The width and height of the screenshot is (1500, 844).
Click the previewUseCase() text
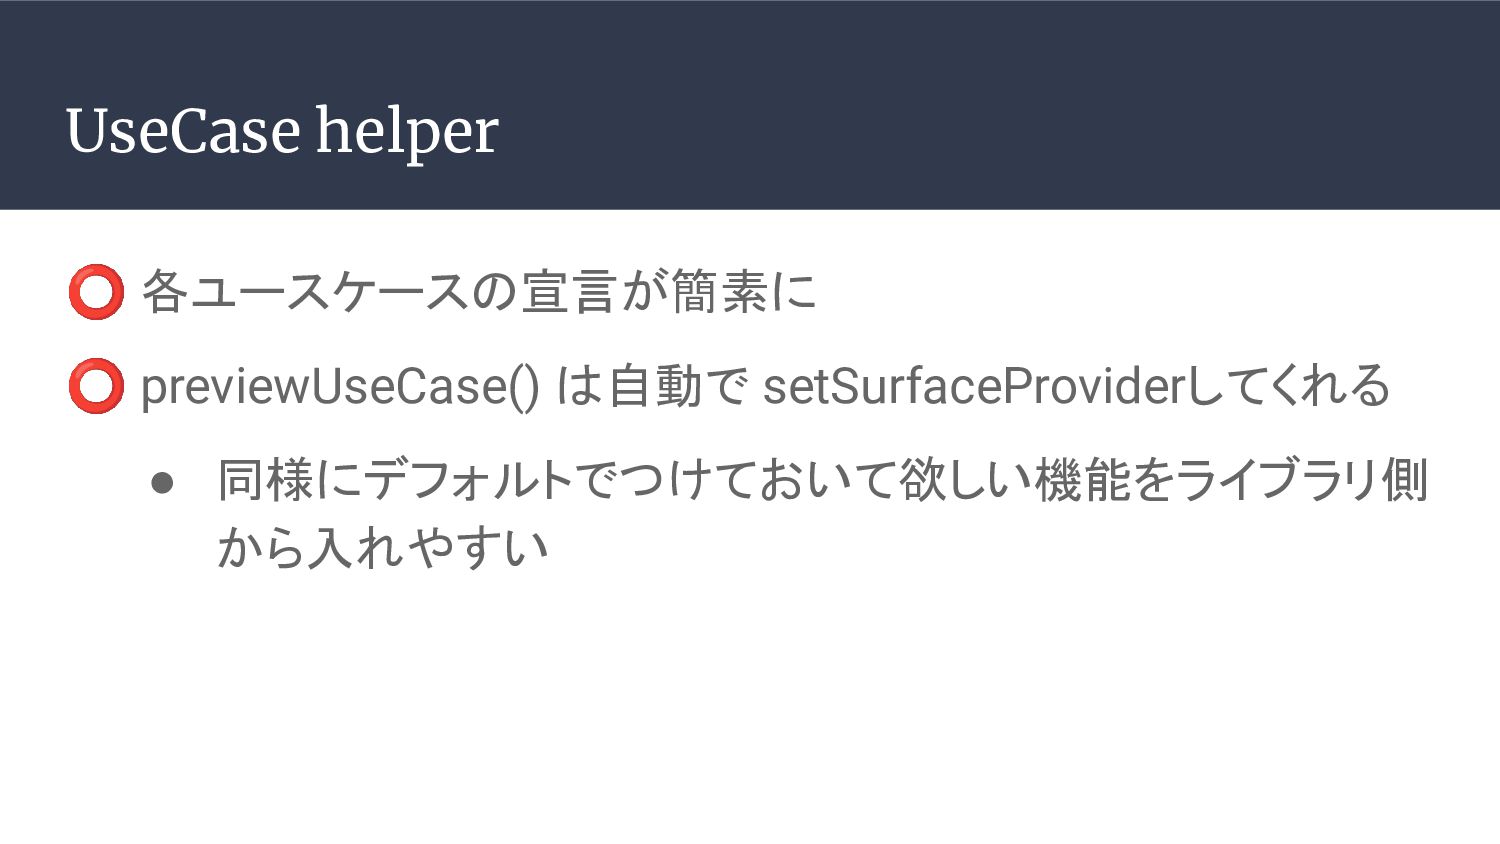(x=340, y=387)
